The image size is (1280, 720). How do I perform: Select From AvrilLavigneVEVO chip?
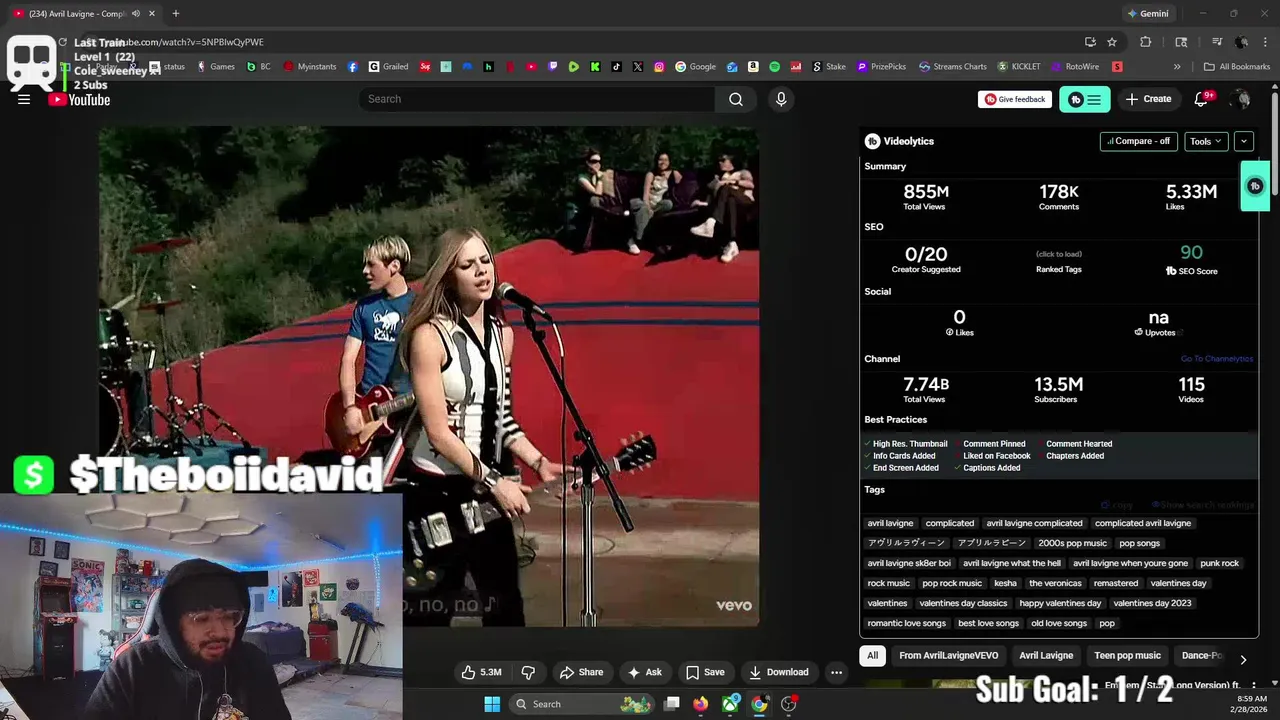click(x=948, y=656)
